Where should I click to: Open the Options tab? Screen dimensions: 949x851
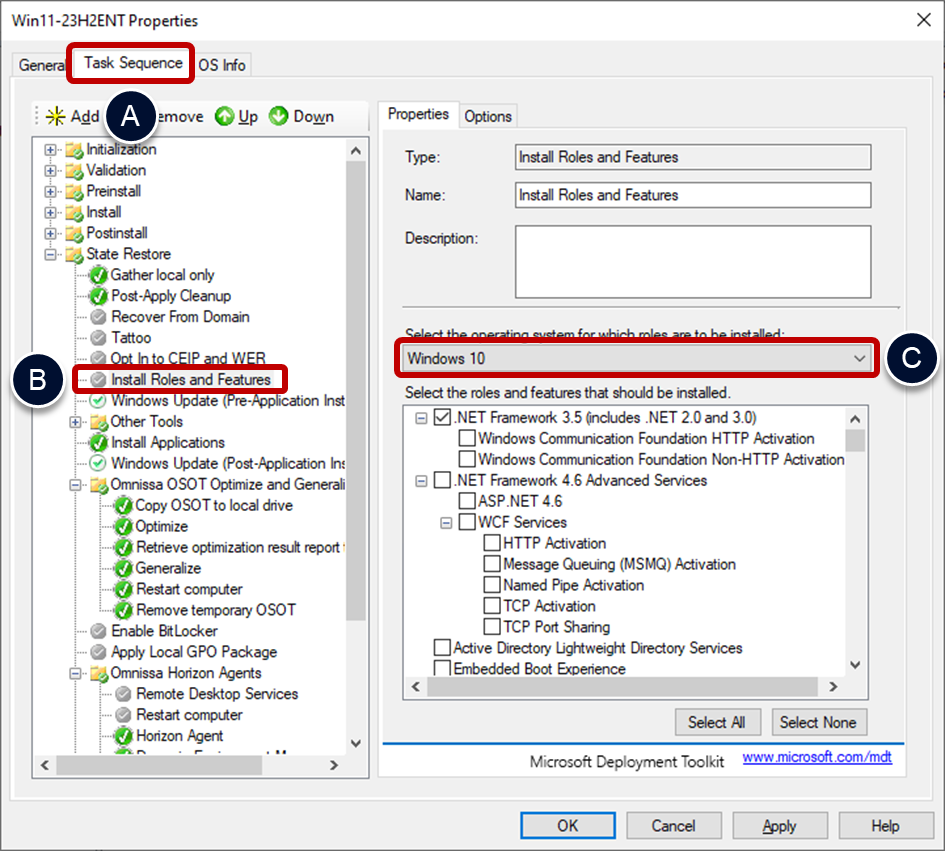point(488,116)
